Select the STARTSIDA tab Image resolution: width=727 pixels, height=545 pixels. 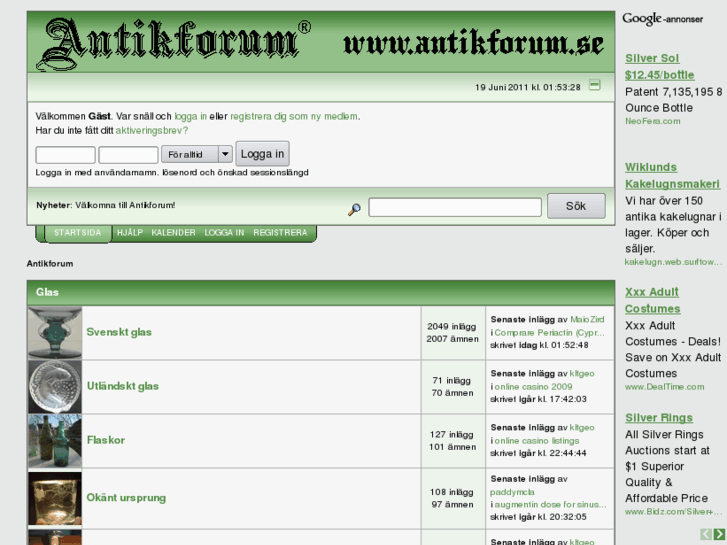point(77,232)
